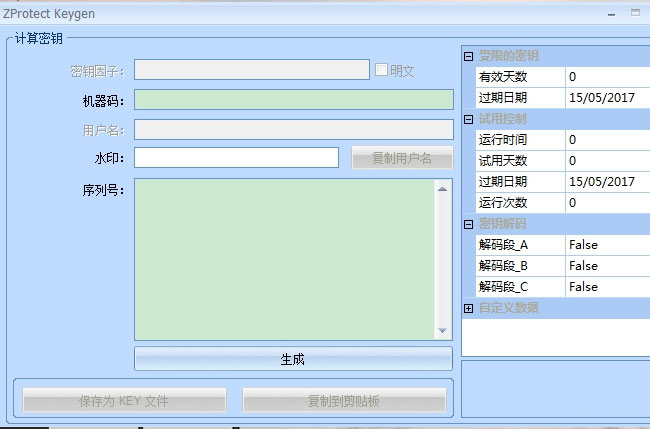This screenshot has height=429, width=650.
Task: Select the 有效天数 value cell
Action: point(608,77)
